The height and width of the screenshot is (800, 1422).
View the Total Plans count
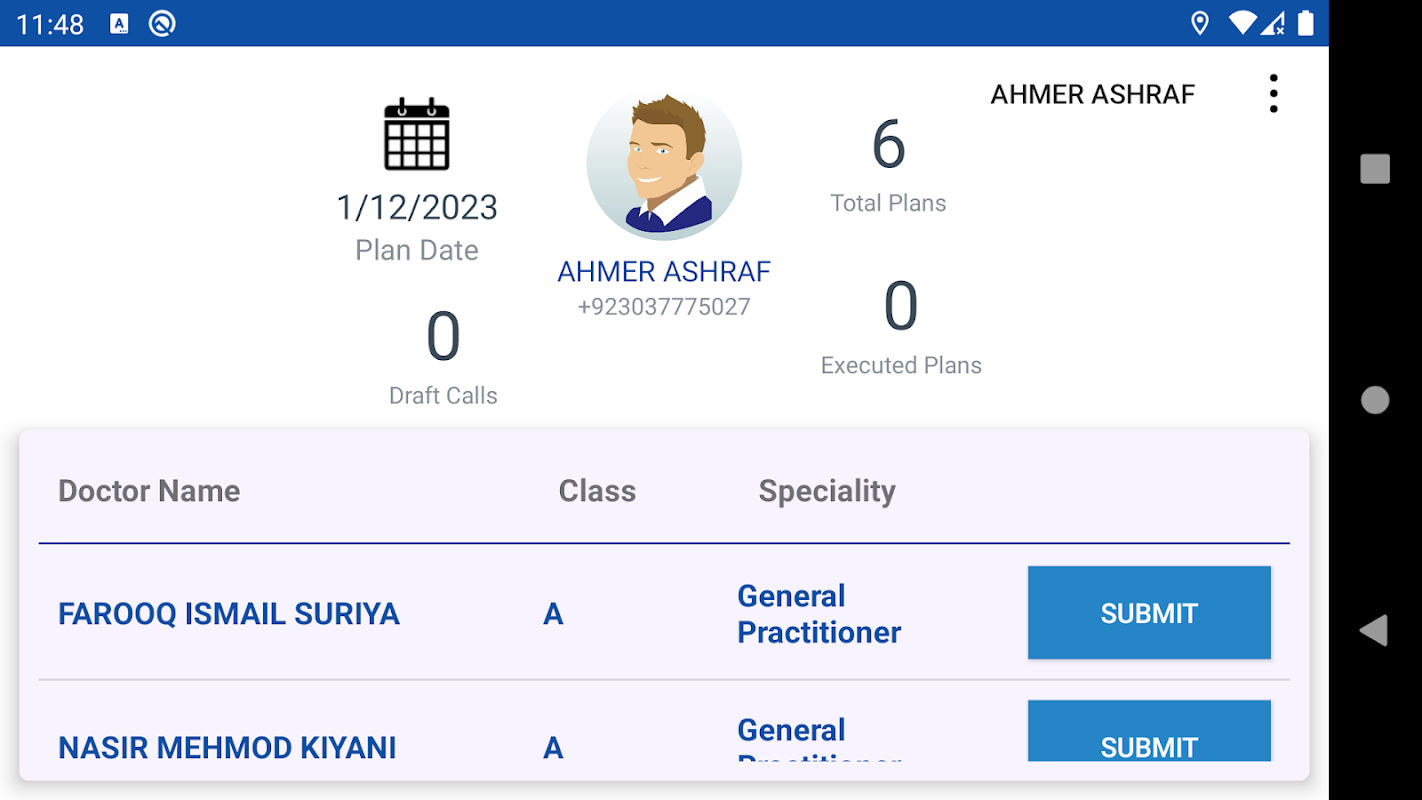[x=888, y=145]
